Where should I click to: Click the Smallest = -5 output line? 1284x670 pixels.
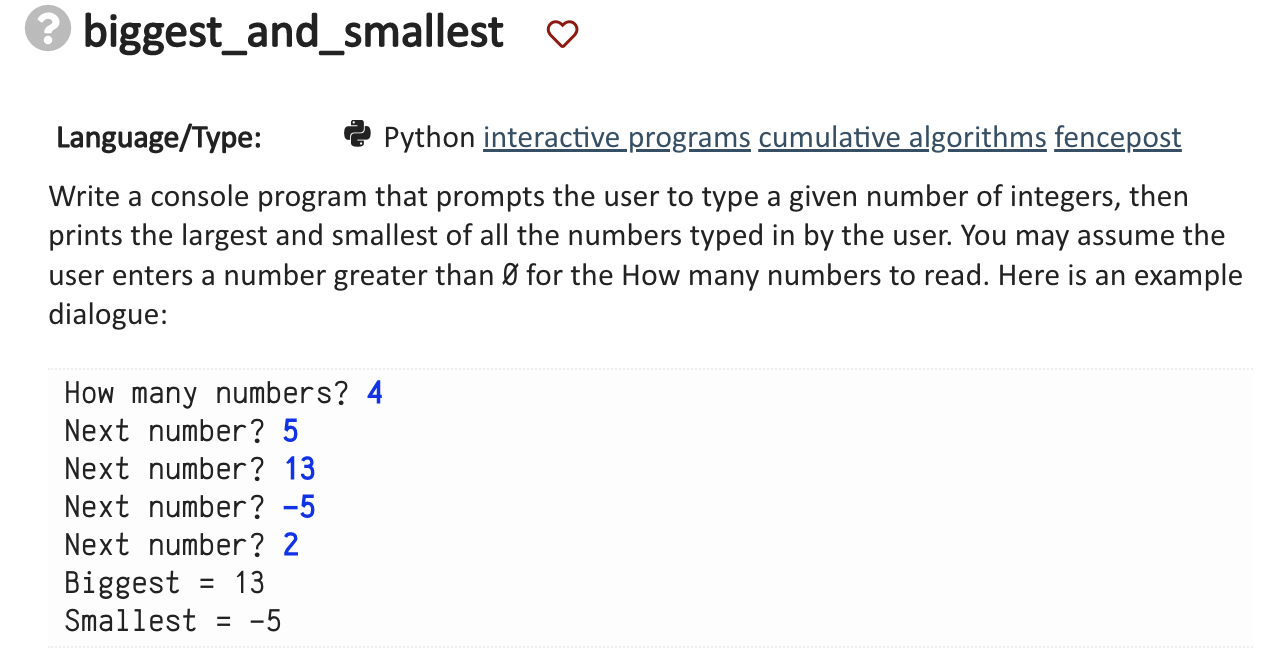click(x=171, y=620)
